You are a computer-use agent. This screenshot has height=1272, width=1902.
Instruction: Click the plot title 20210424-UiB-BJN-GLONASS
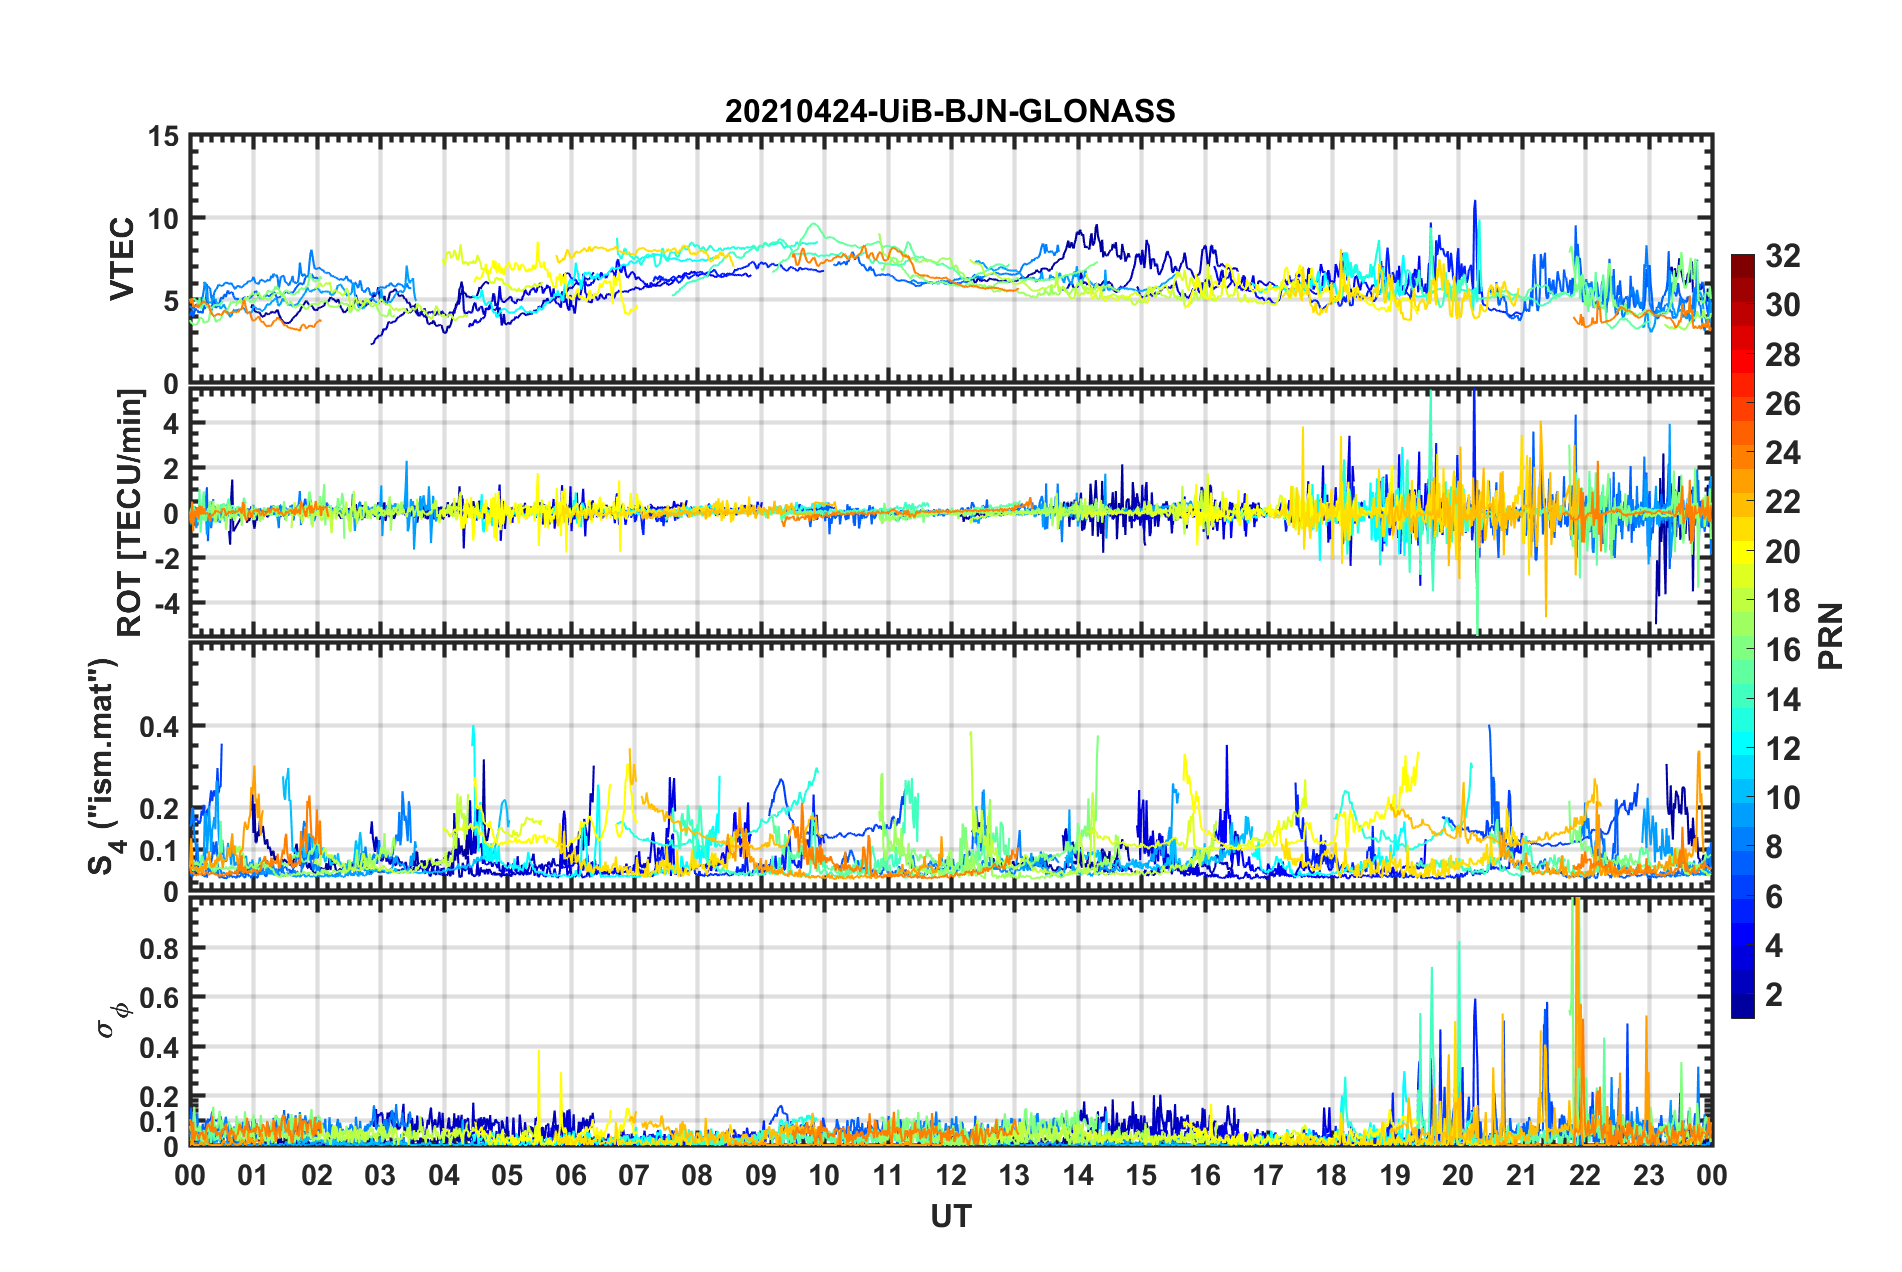(950, 111)
